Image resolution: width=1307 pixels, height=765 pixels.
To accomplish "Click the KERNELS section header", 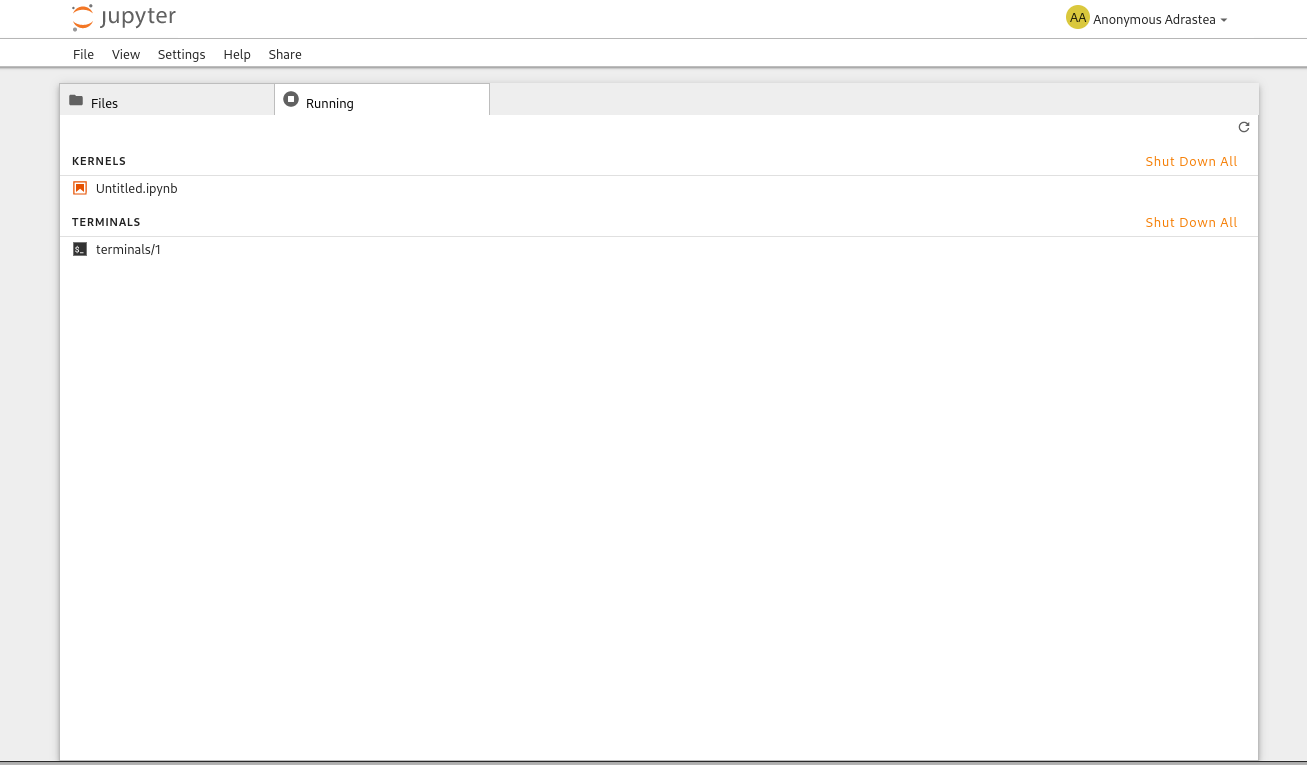I will coord(99,161).
